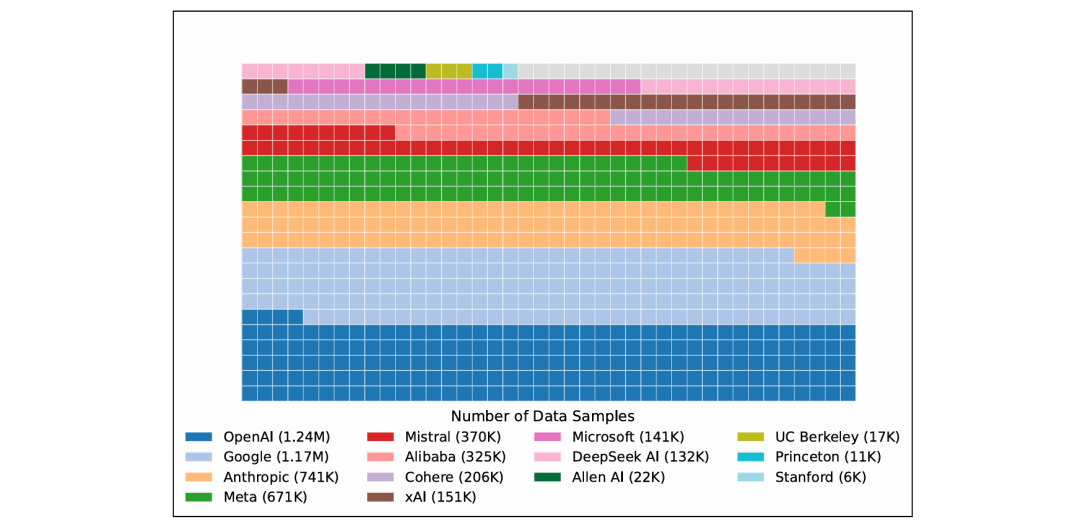Viewport: 1080px width, 527px height.
Task: Select the 'Princeton (11K)' legend label
Action: click(x=828, y=456)
